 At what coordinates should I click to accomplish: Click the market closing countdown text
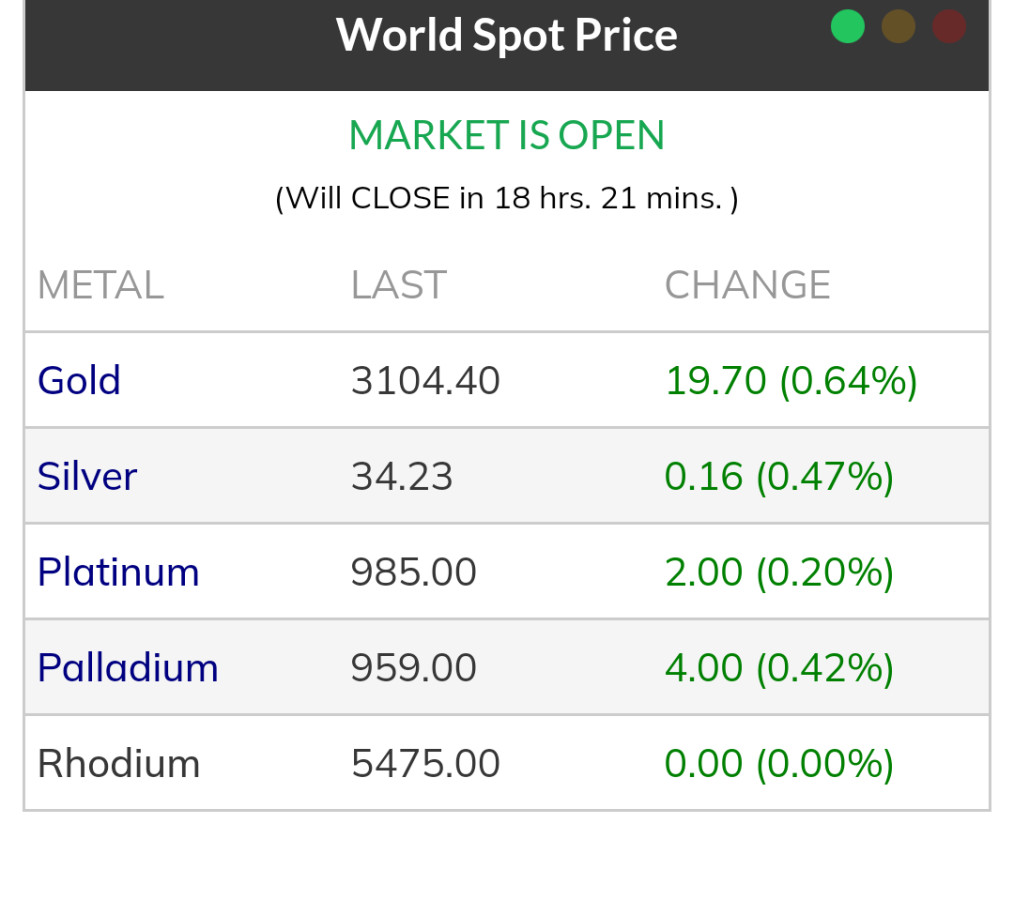point(507,198)
